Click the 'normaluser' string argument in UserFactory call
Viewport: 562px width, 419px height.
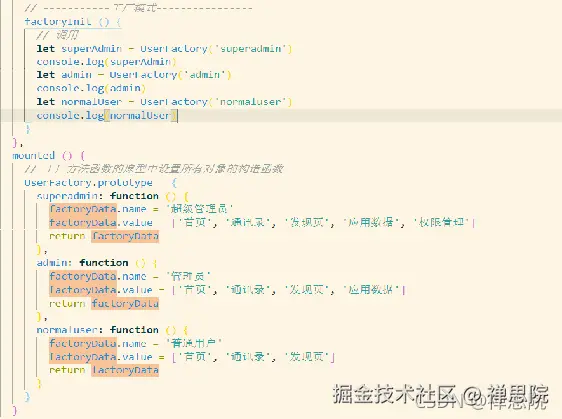pyautogui.click(x=251, y=102)
